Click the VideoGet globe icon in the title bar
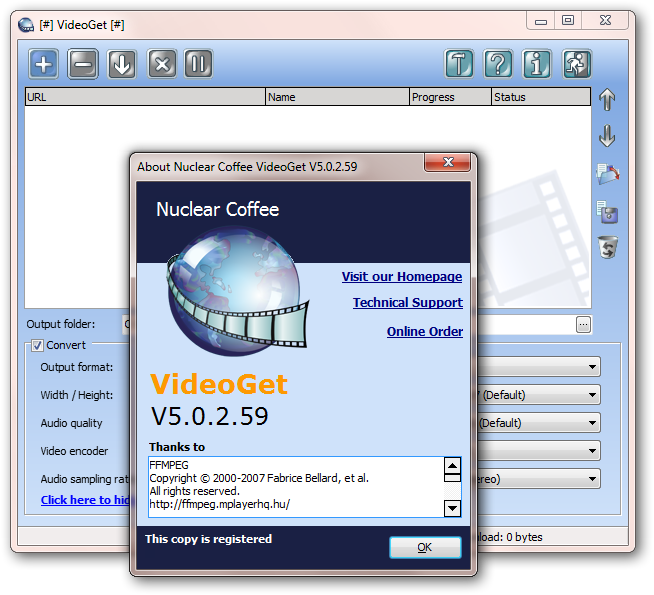Screen dimensions: 654x595 pos(26,25)
